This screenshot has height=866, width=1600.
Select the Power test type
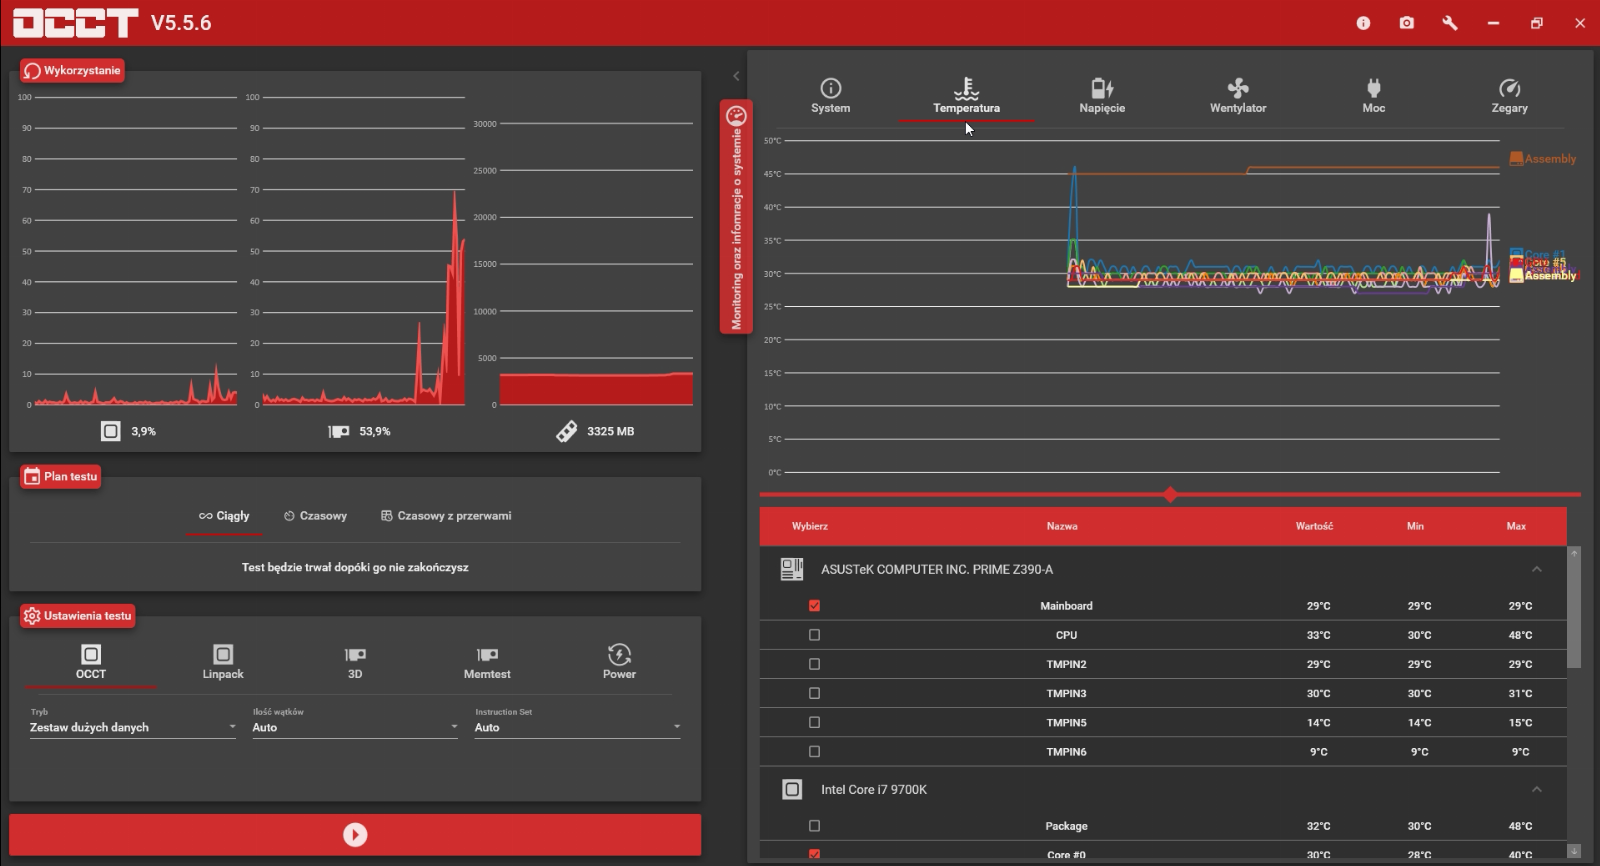click(x=619, y=662)
